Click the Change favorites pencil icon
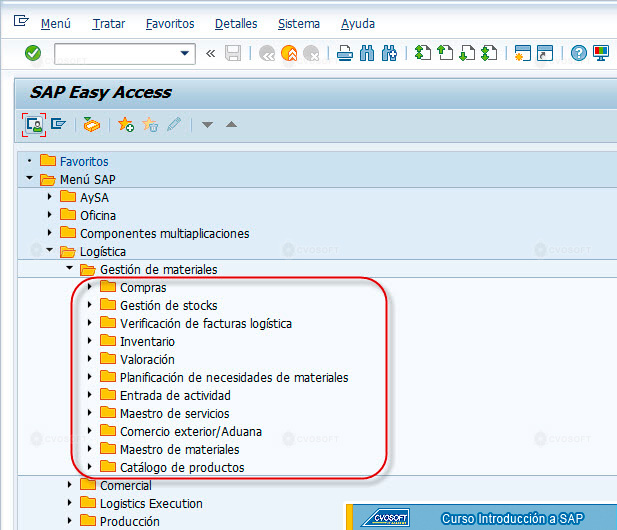The width and height of the screenshot is (617, 530). click(174, 125)
